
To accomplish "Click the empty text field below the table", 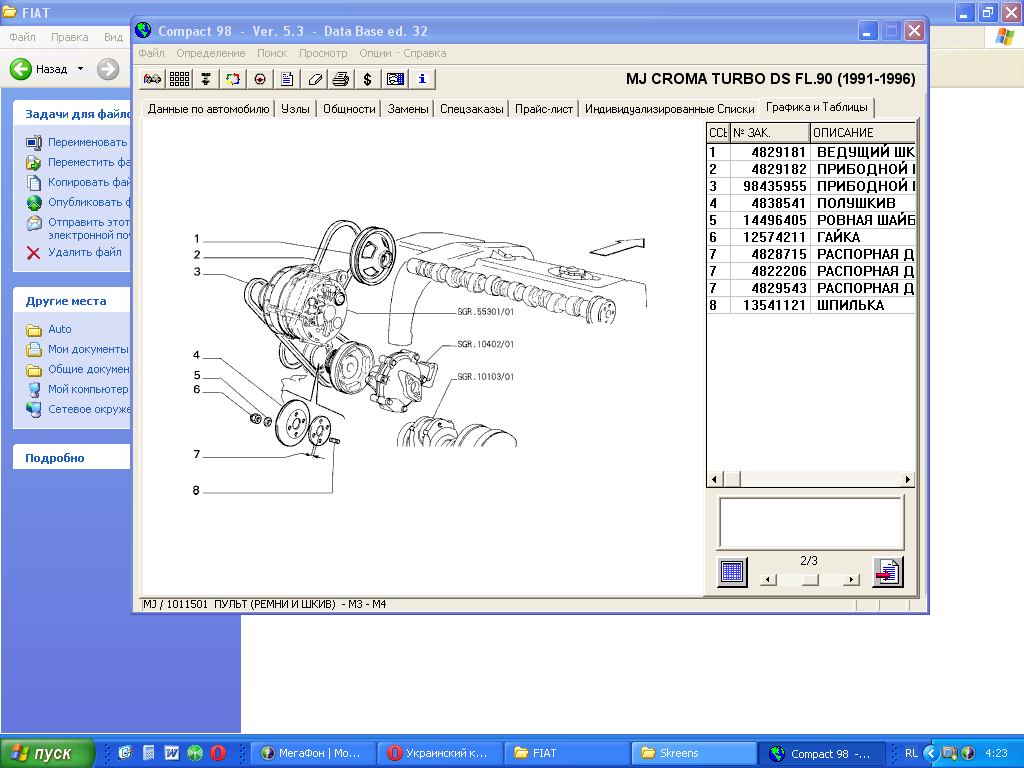I will pyautogui.click(x=810, y=521).
